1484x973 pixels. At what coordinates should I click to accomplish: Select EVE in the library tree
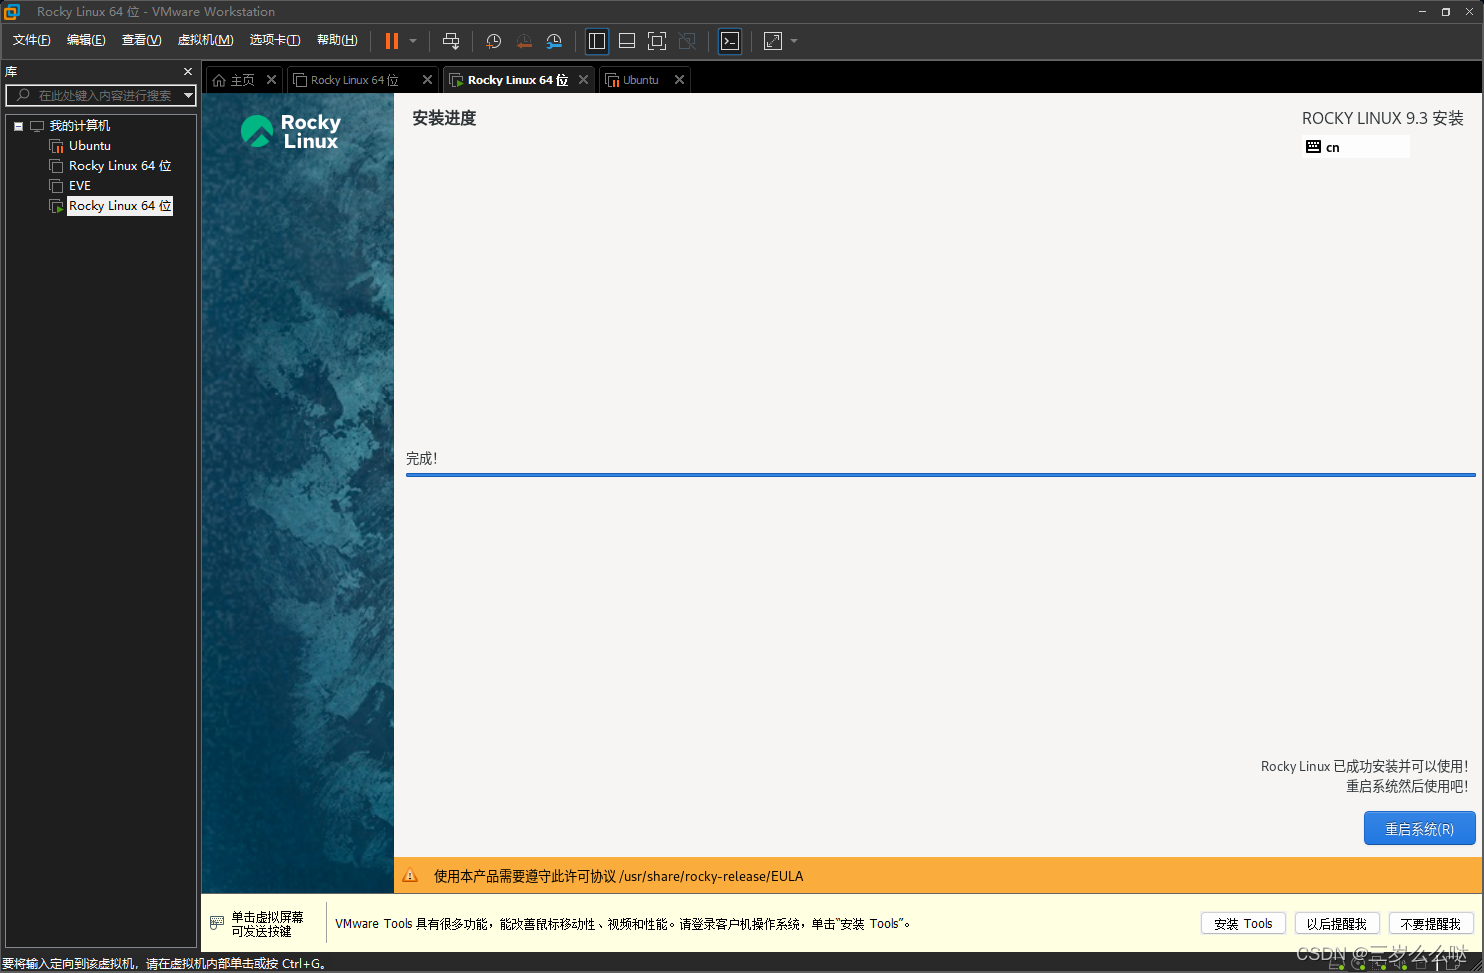point(80,186)
